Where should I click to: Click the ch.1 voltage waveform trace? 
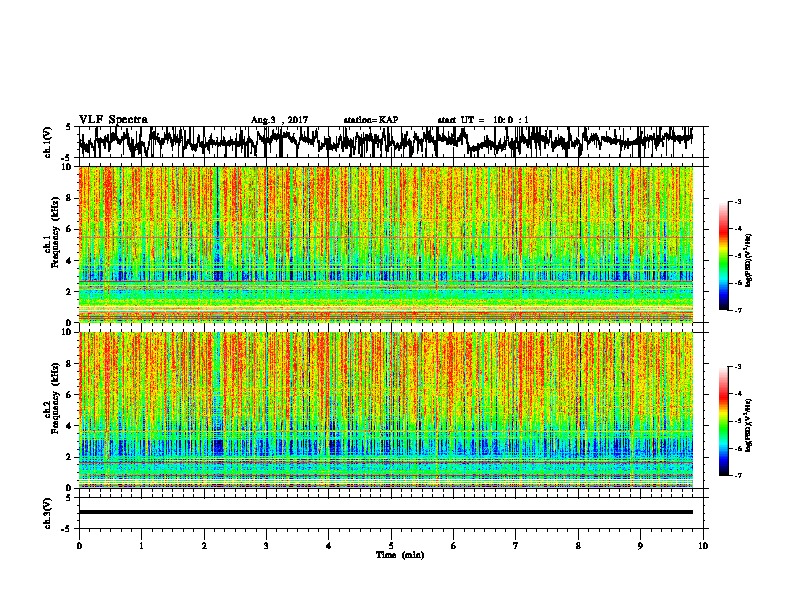386,142
